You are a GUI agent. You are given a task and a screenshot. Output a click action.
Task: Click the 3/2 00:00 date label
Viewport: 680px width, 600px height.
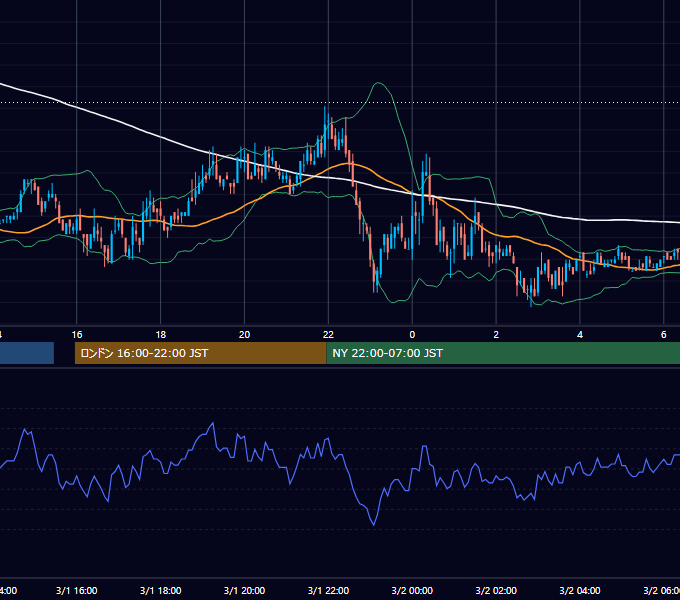click(412, 590)
